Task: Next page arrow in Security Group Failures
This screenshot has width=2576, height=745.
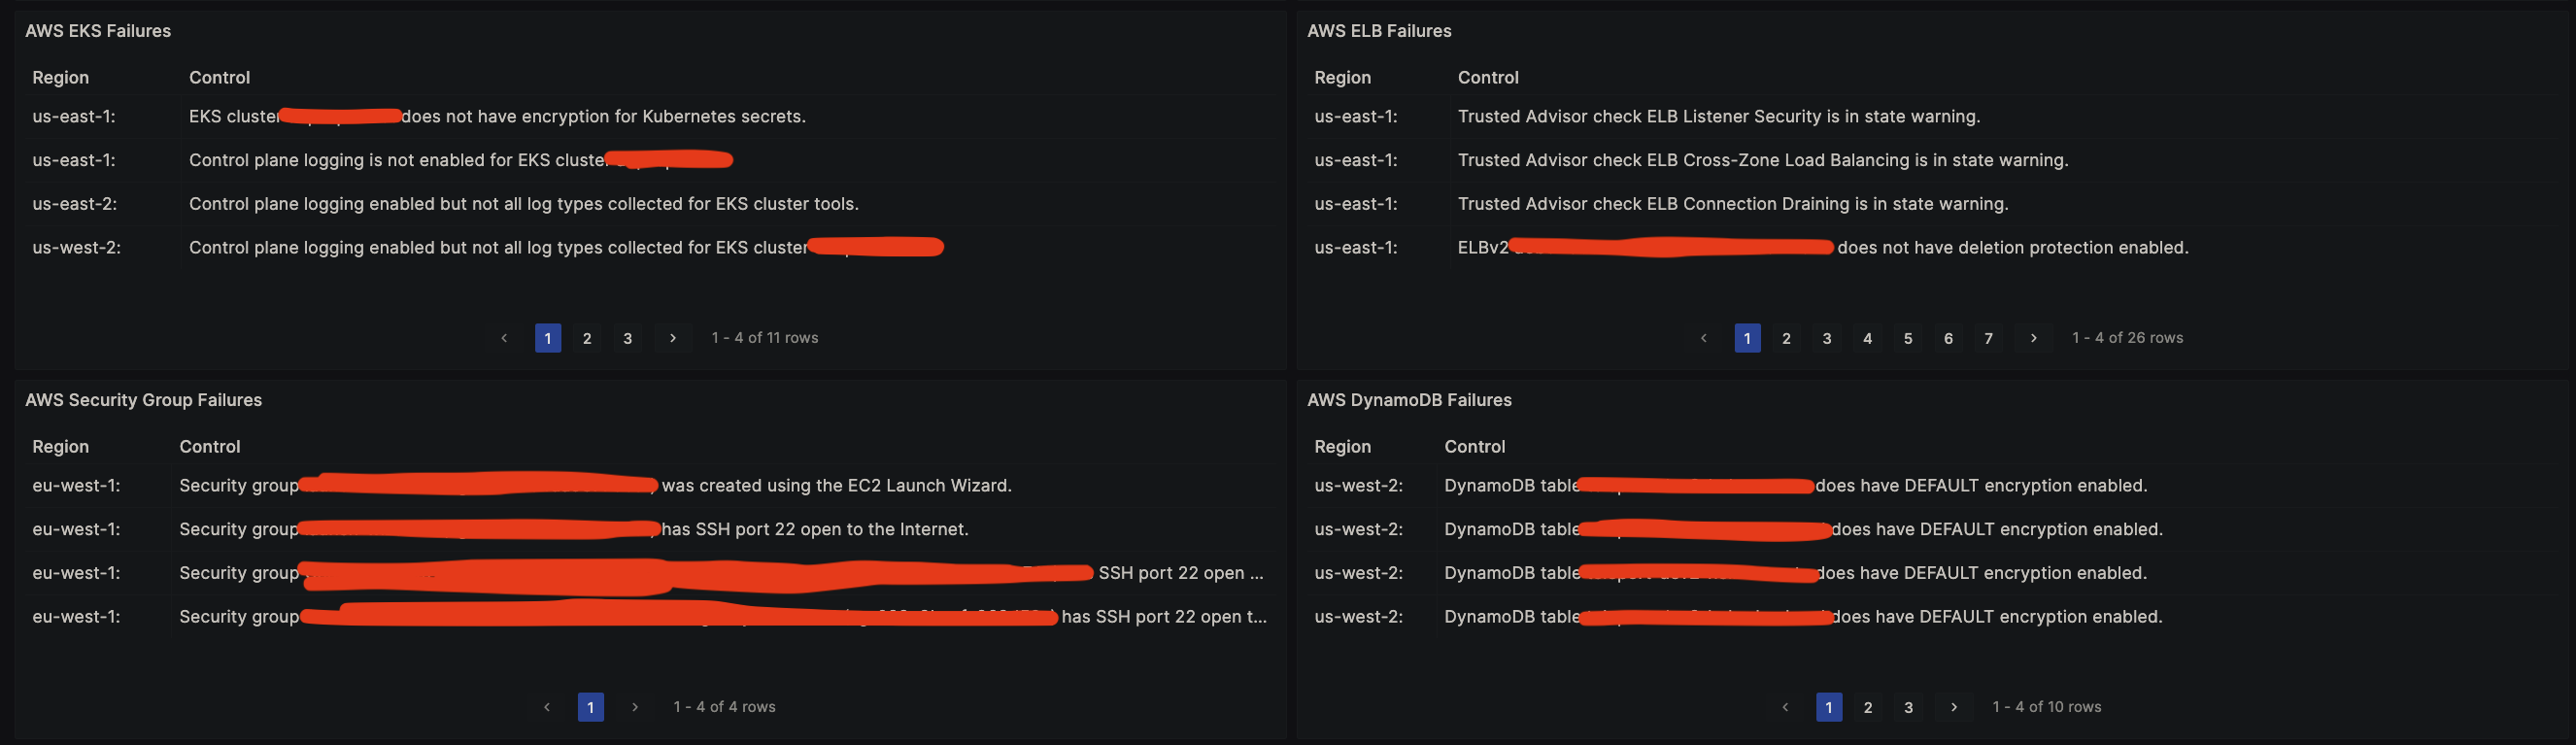Action: click(x=635, y=707)
